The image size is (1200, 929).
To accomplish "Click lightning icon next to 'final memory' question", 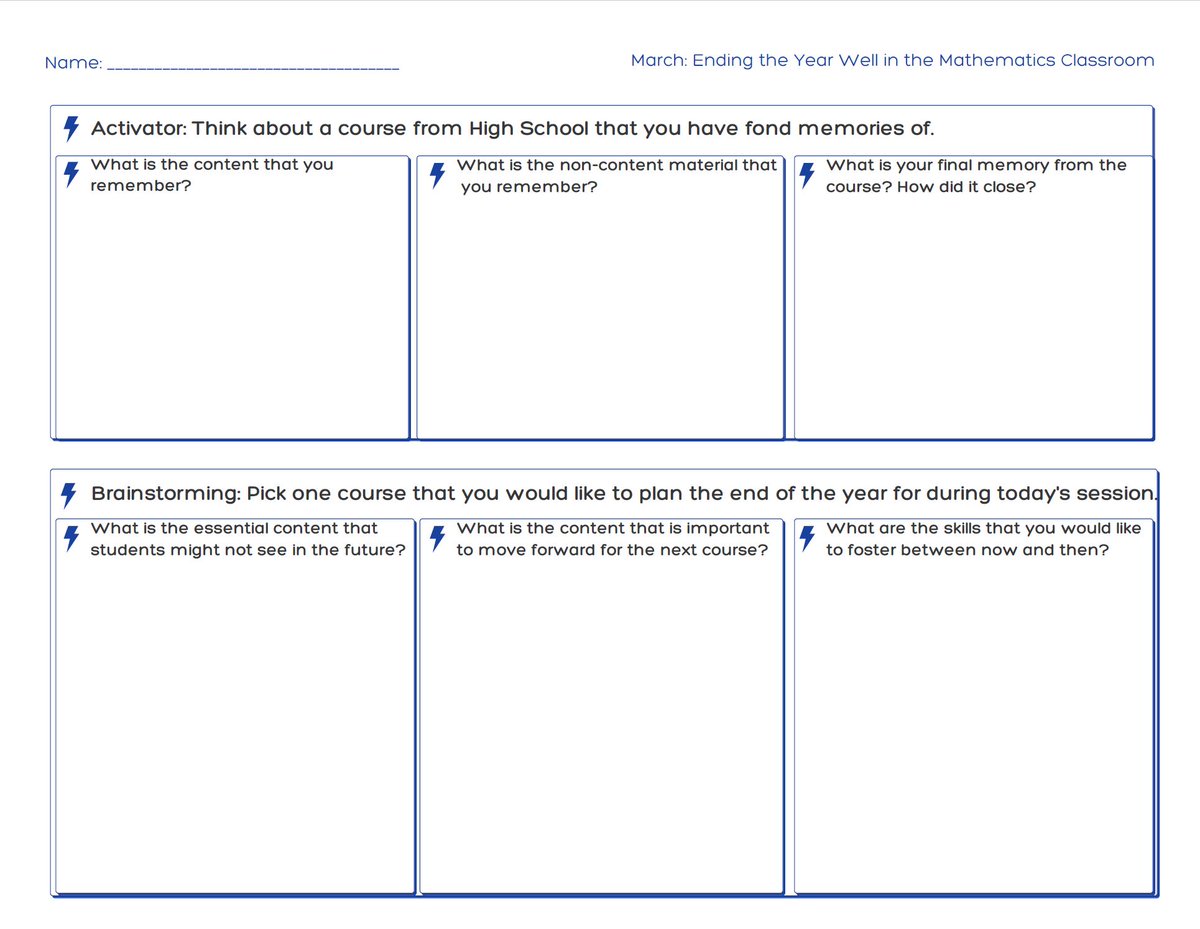I will tap(807, 175).
